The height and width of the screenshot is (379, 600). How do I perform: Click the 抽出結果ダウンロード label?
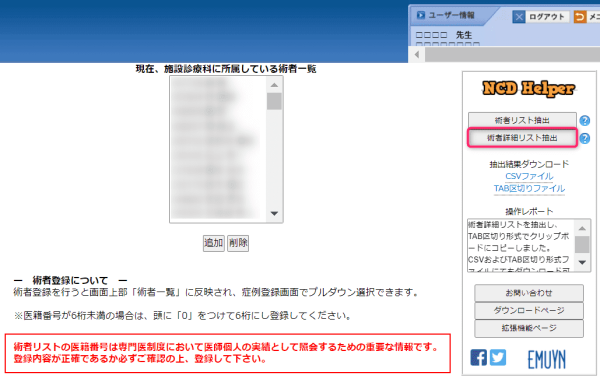click(529, 164)
